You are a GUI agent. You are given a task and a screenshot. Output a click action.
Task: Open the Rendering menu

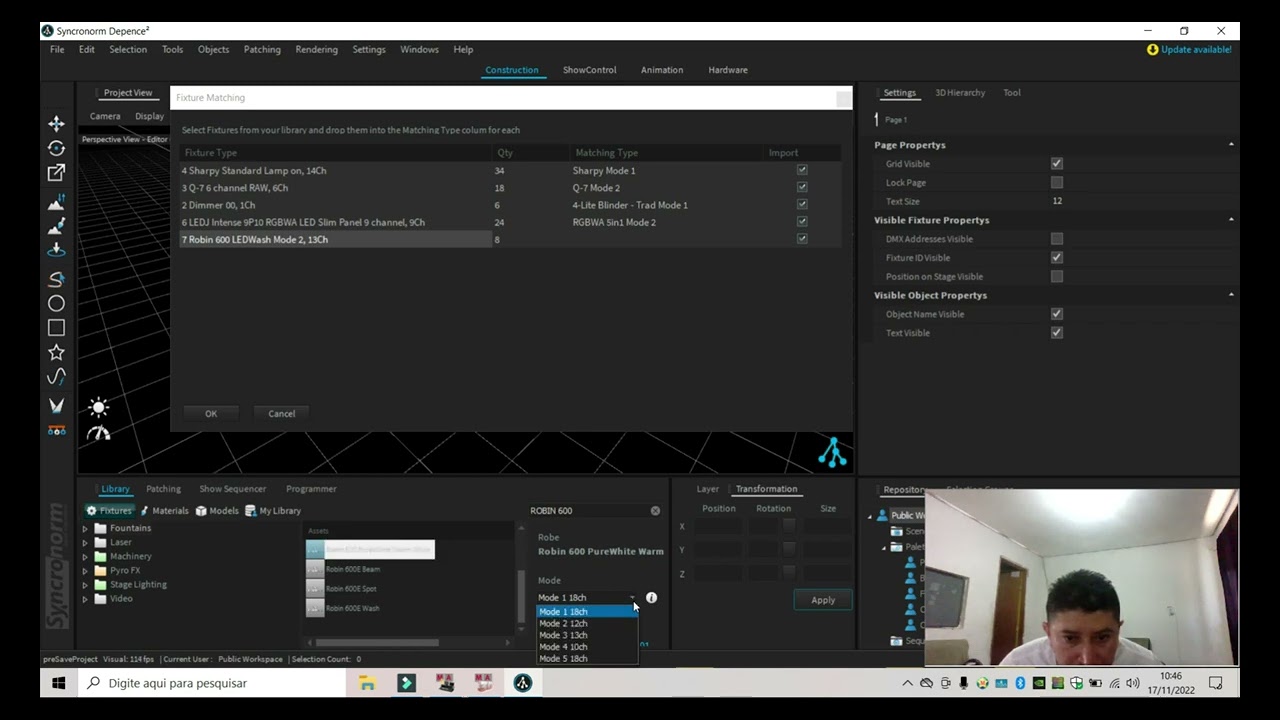pos(316,49)
